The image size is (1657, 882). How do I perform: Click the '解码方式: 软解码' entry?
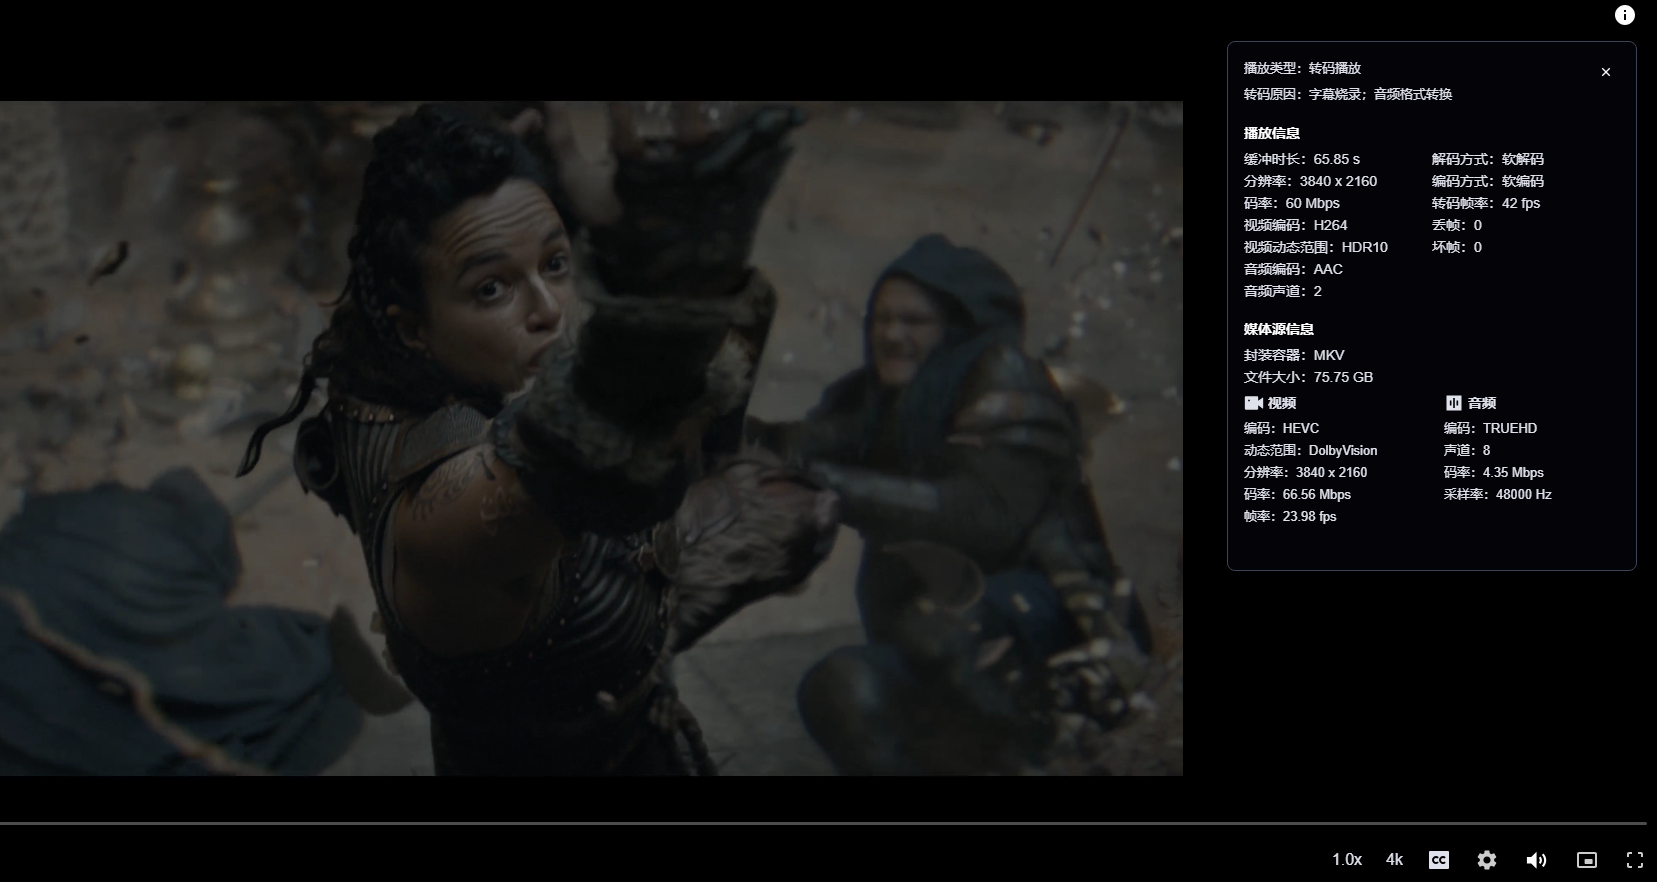(x=1488, y=159)
